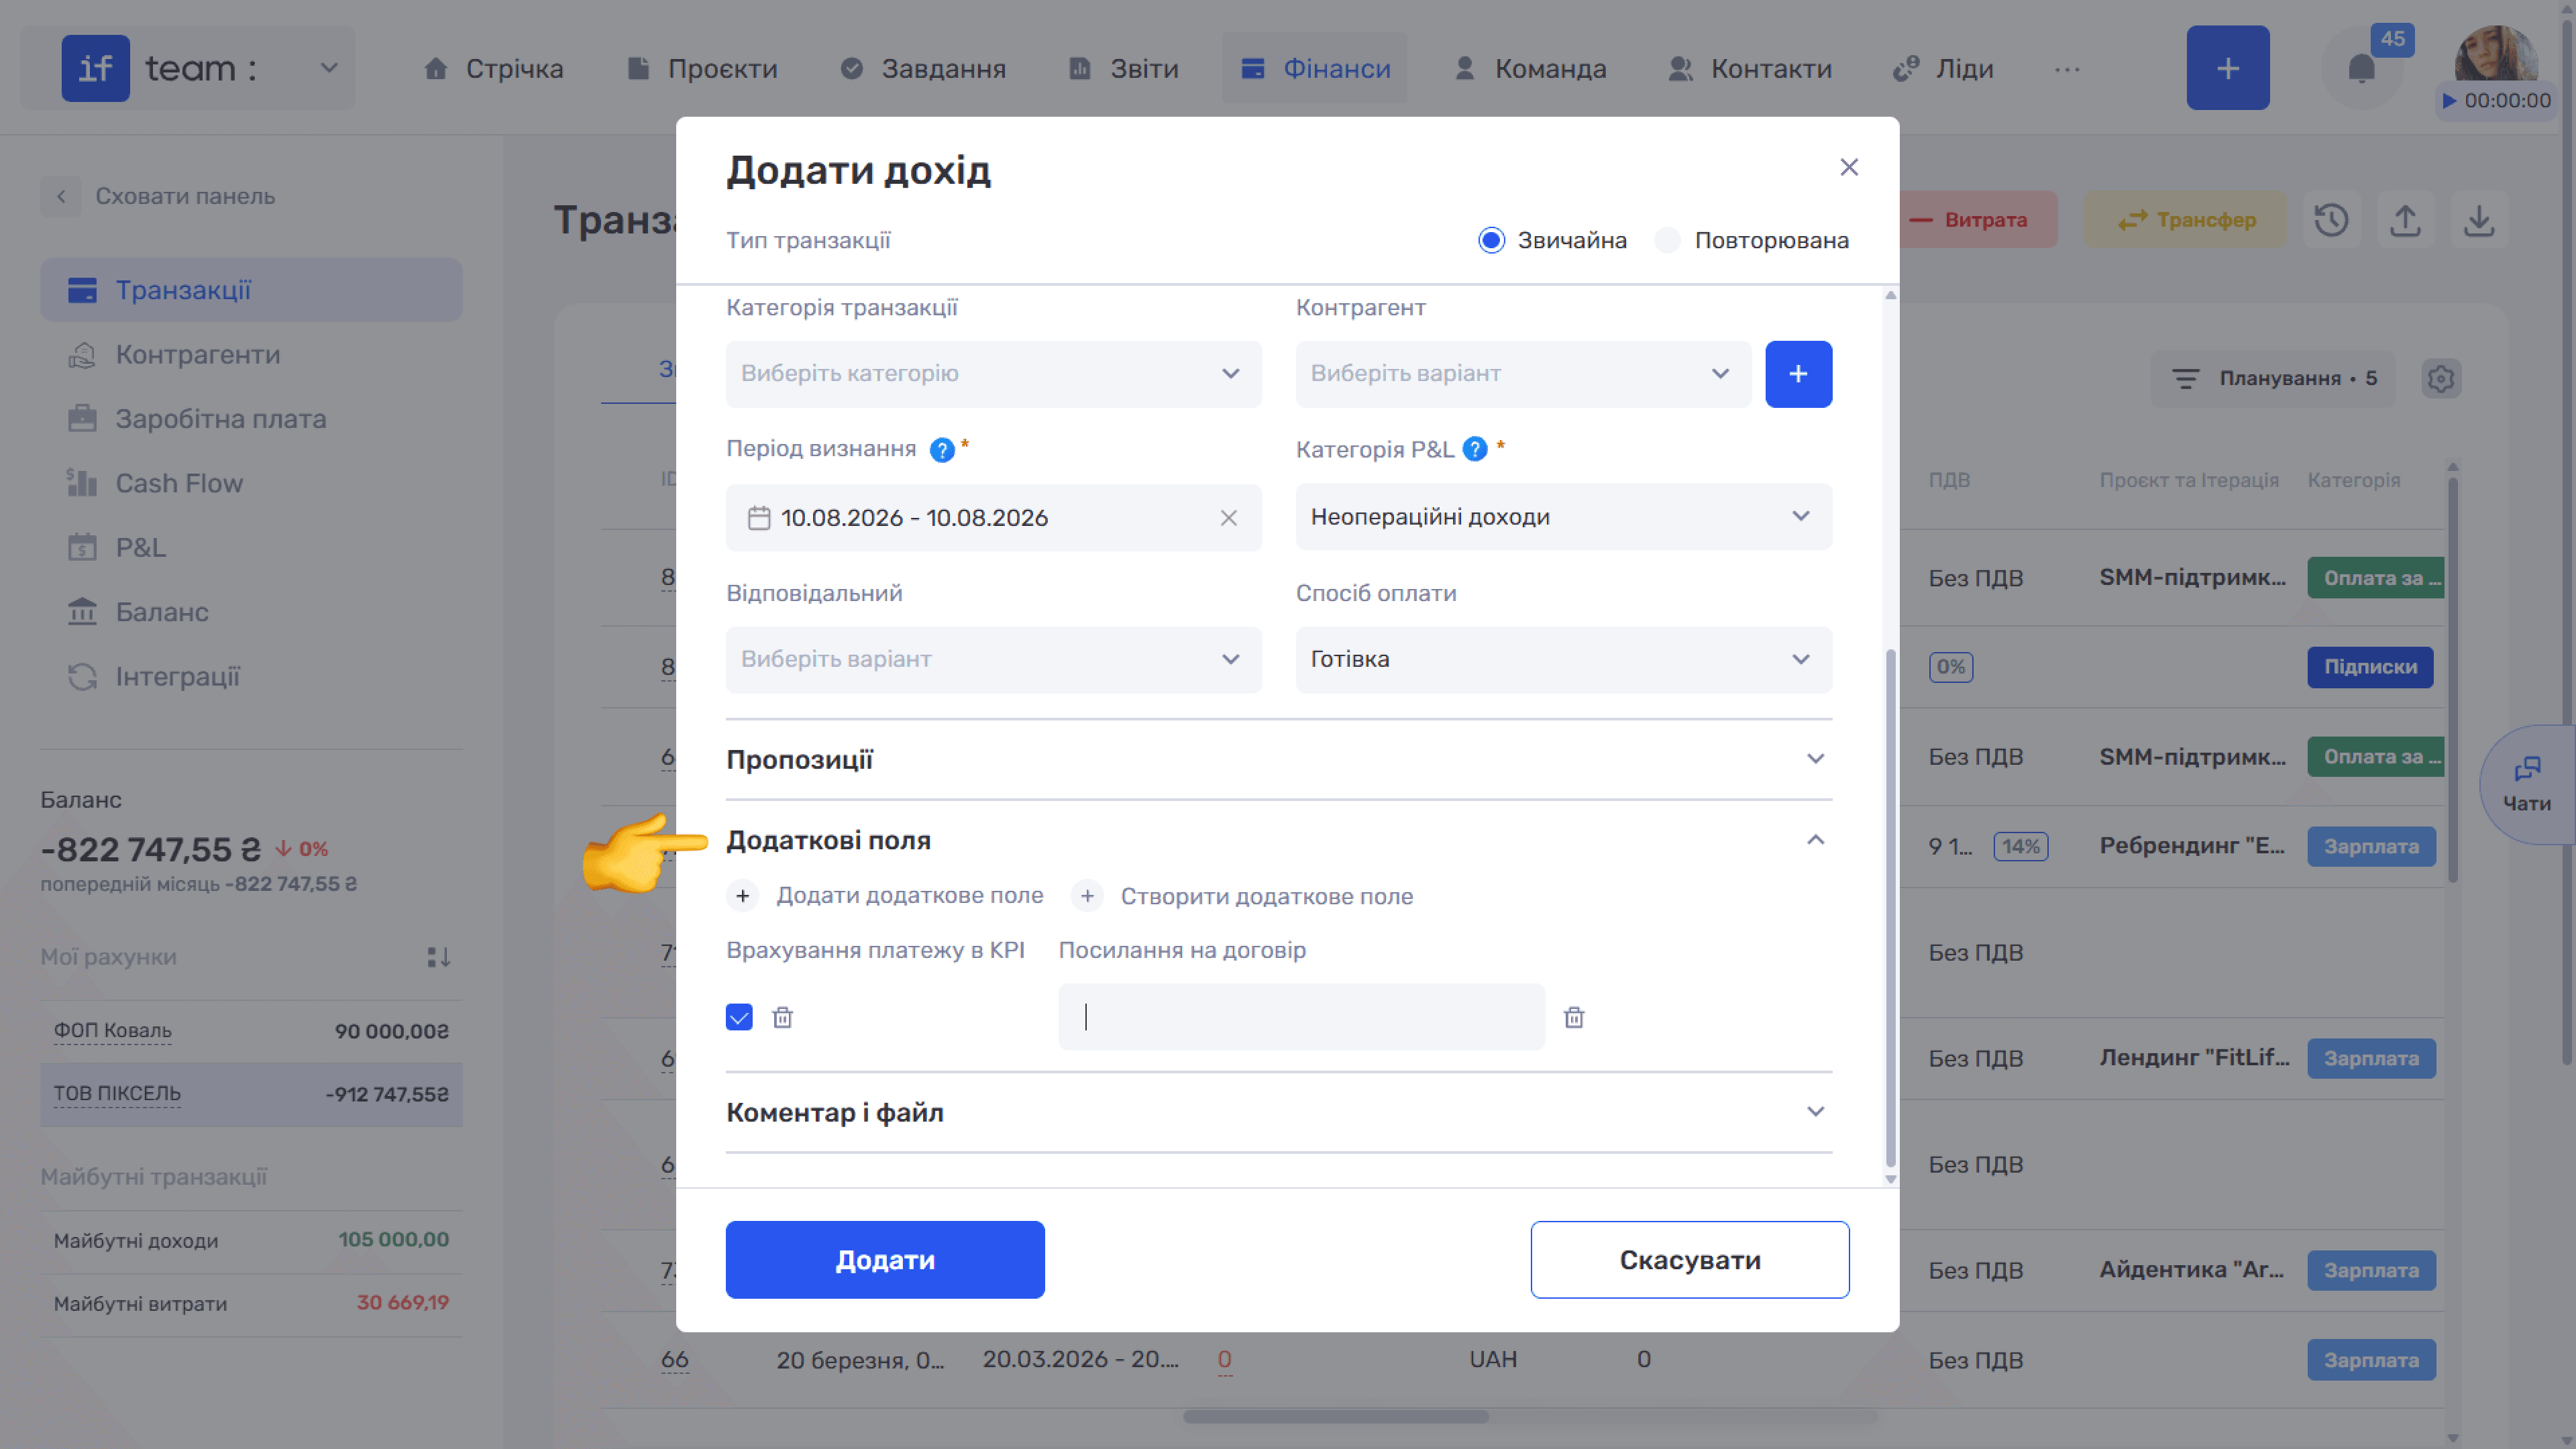Open Баланс in sidebar
Viewport: 2576px width, 1449px height.
click(251, 612)
